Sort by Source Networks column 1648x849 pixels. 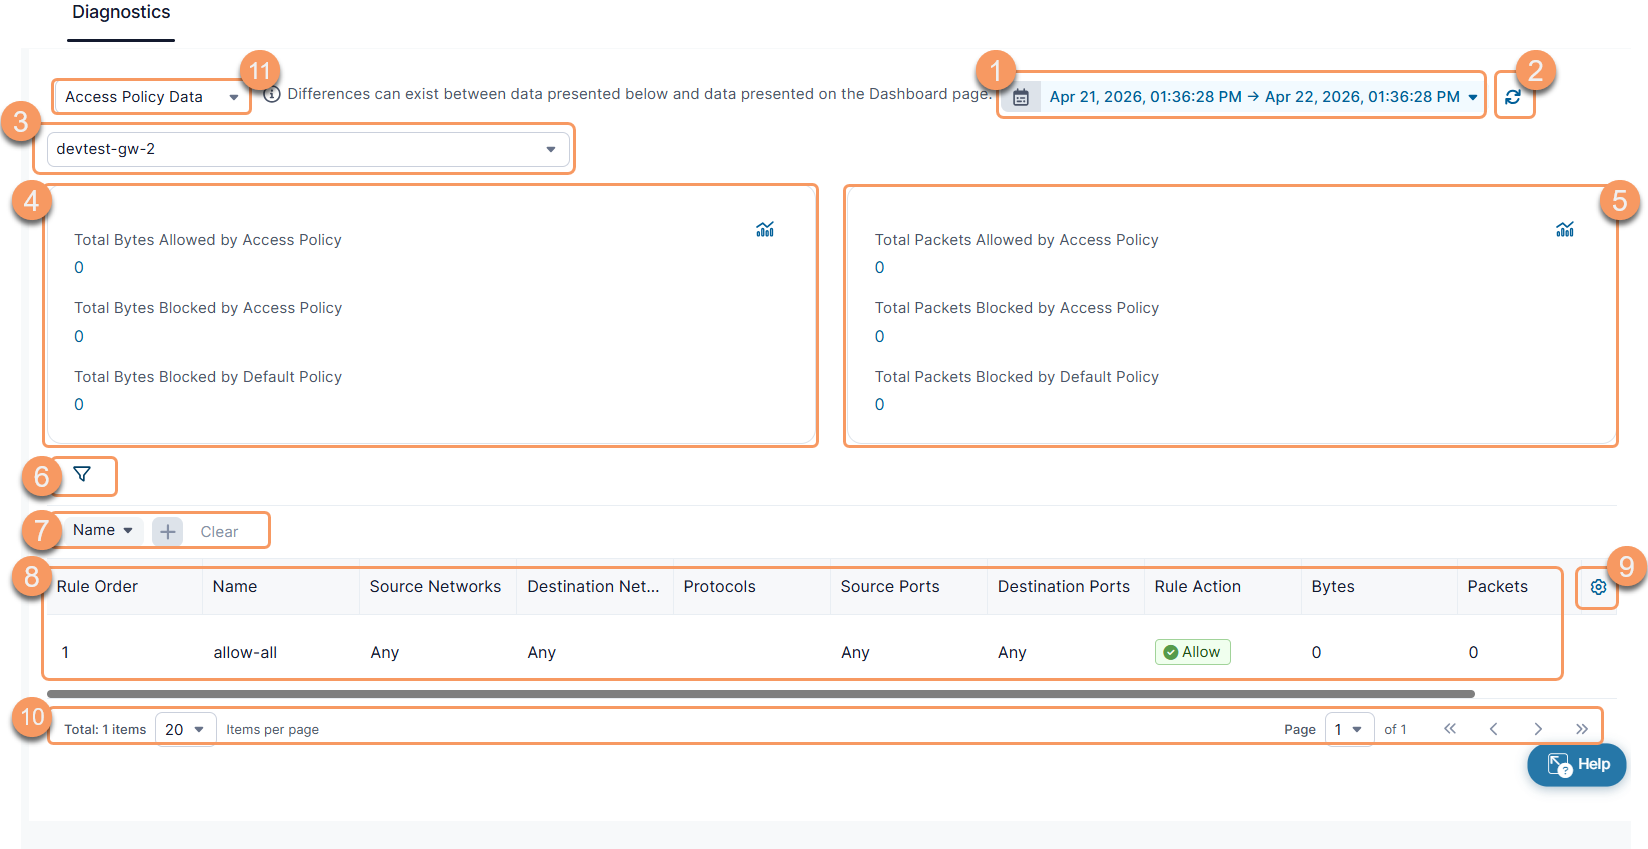pyautogui.click(x=435, y=587)
